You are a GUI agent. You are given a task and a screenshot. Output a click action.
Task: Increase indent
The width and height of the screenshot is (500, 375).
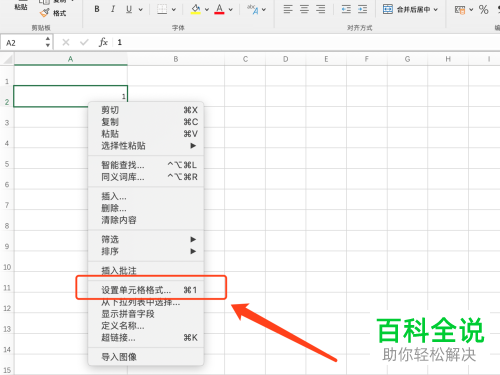click(x=362, y=9)
